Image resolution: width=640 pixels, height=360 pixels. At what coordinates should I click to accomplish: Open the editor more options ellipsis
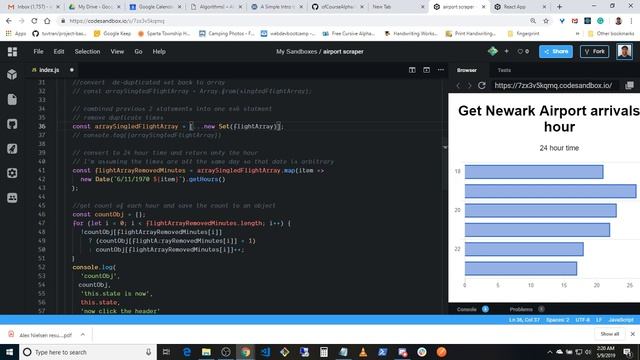click(441, 70)
